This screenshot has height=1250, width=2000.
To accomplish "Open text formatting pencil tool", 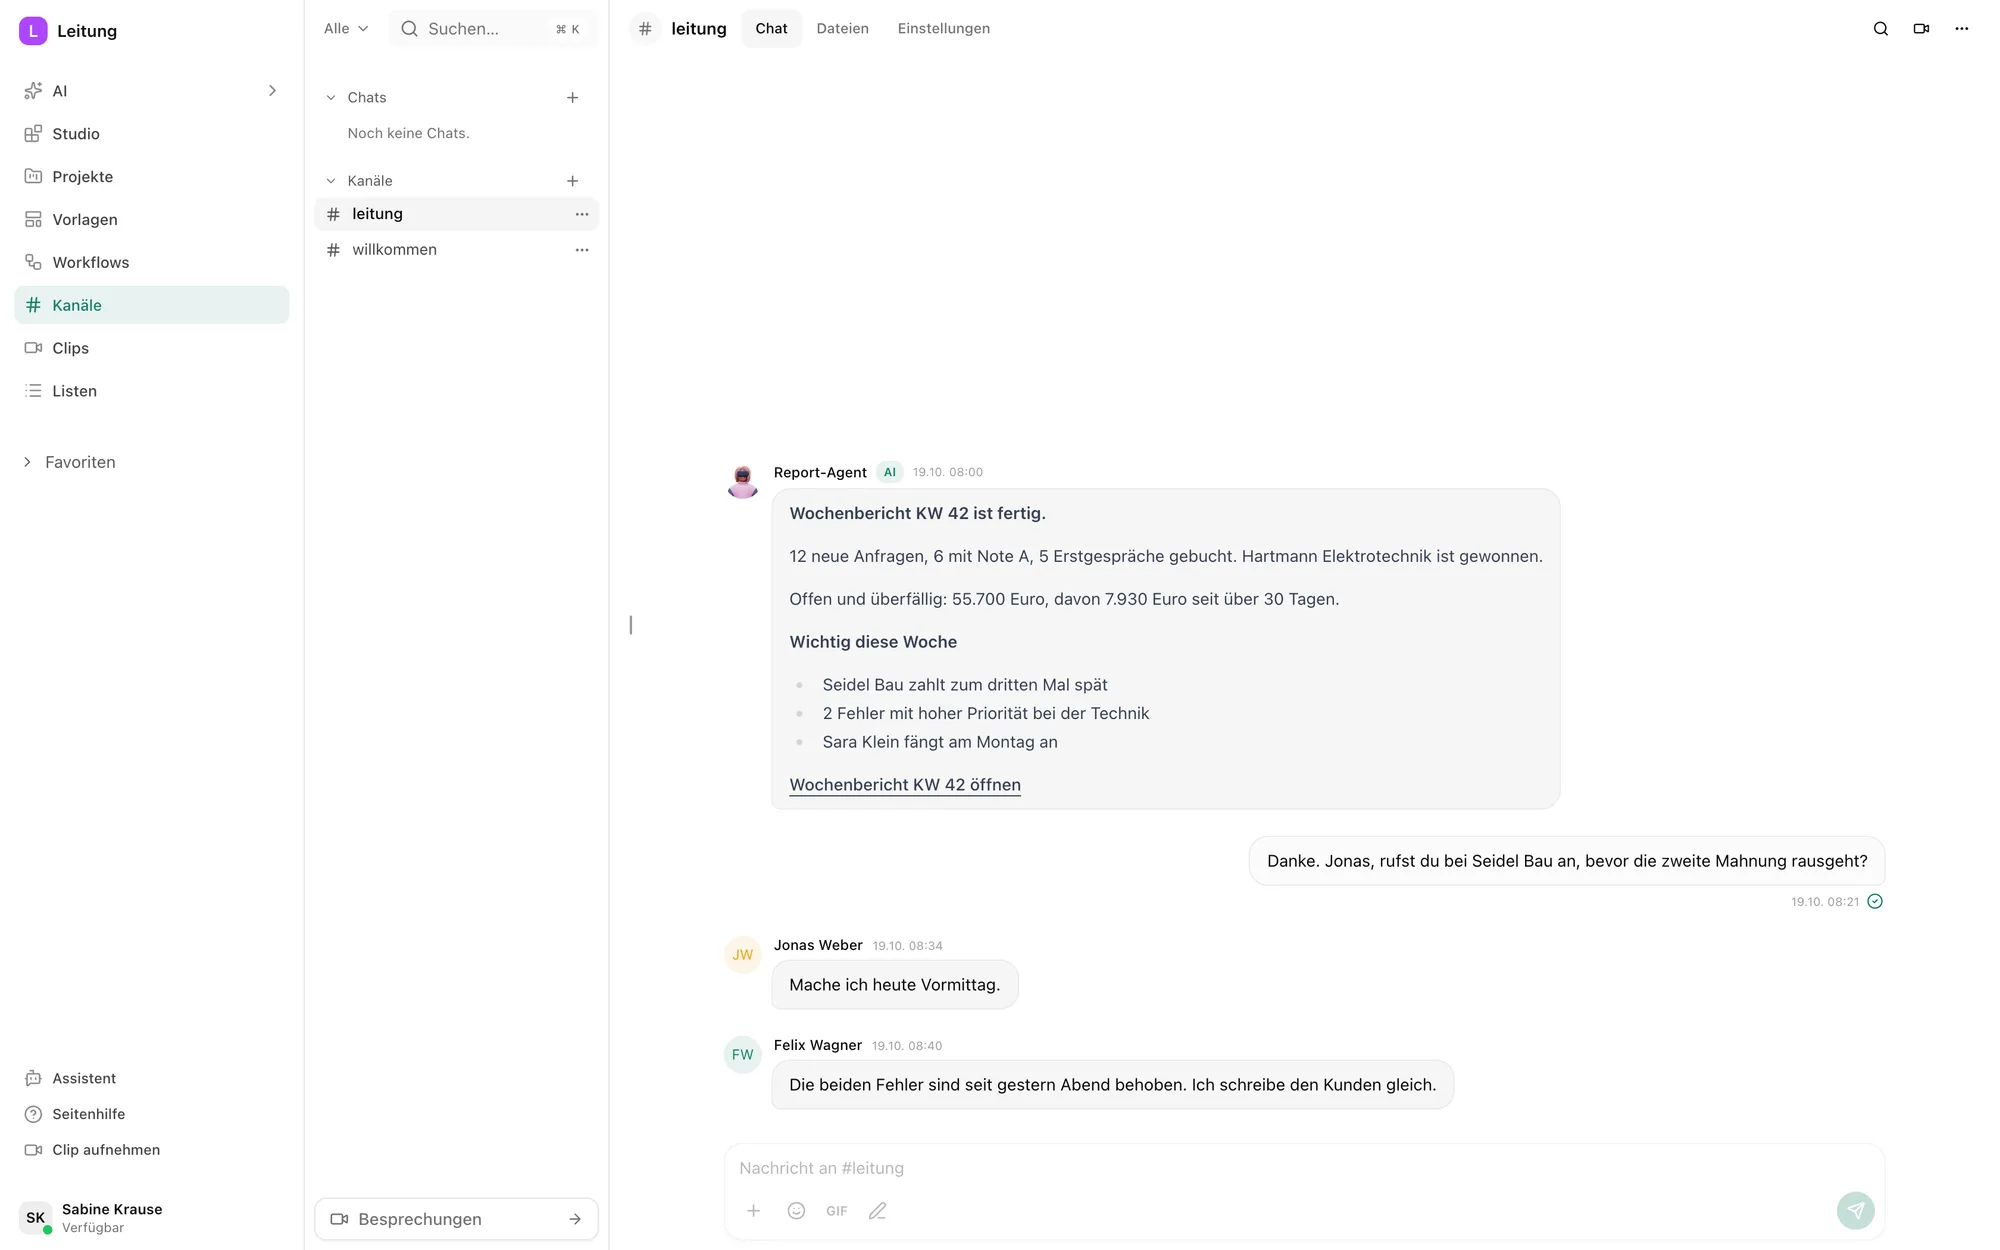I will pos(877,1211).
